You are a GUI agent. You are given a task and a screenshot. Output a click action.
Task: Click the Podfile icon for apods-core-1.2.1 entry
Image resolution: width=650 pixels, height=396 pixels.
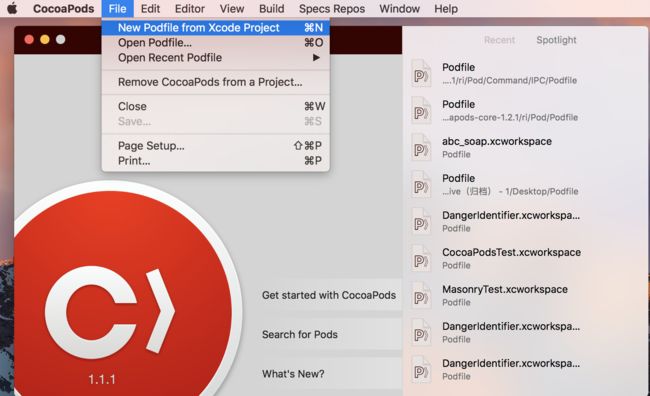tap(421, 110)
